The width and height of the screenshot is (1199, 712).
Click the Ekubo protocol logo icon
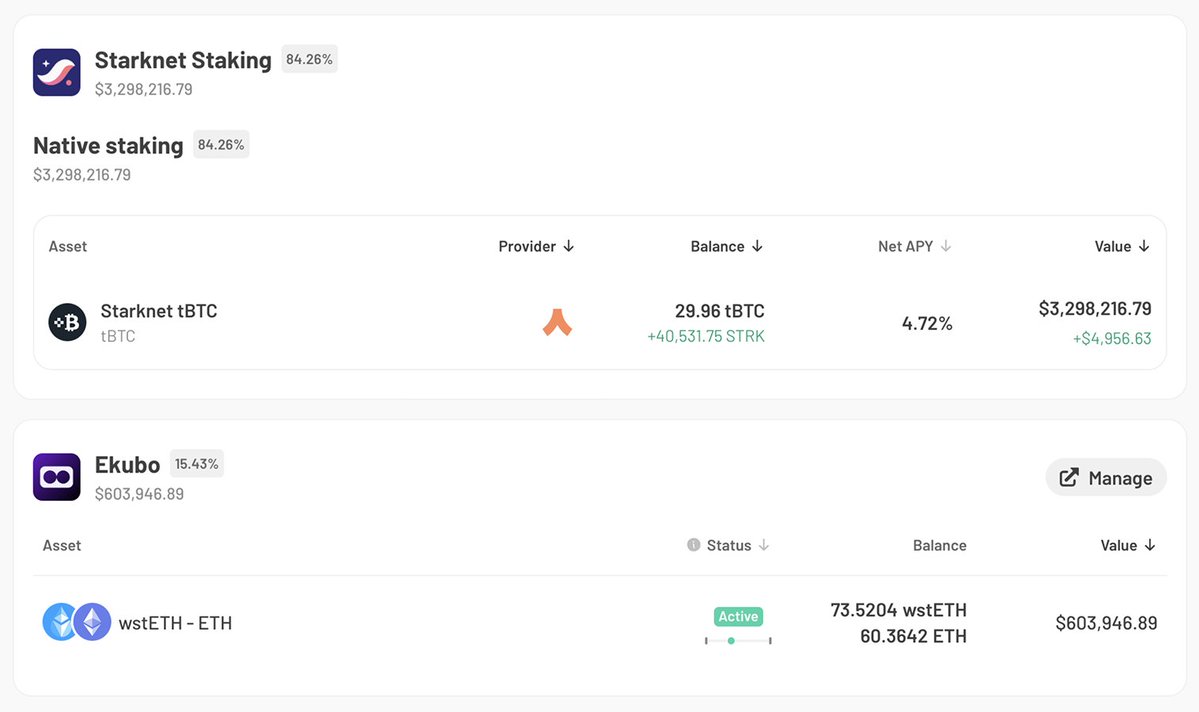[57, 477]
